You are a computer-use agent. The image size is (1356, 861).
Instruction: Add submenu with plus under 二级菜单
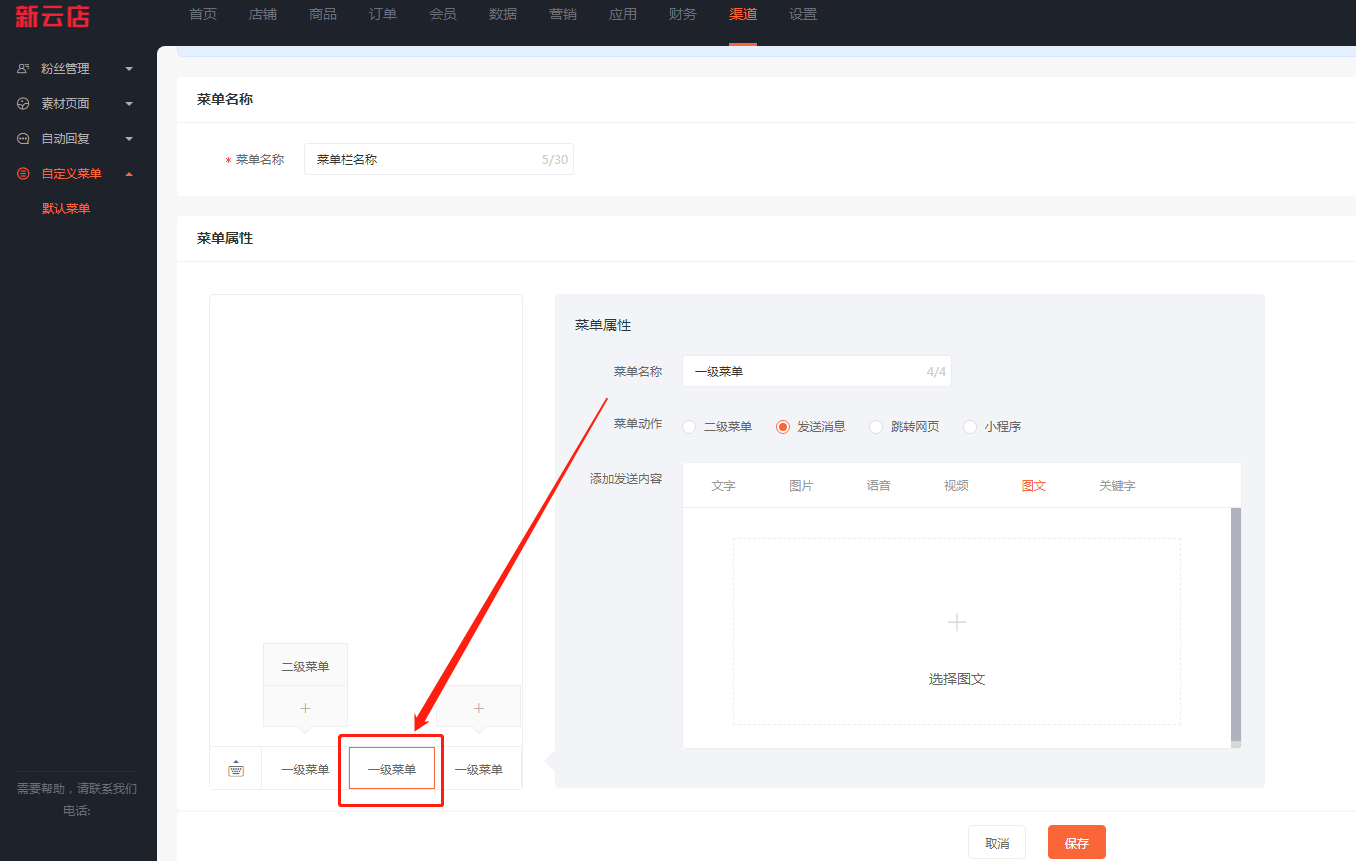[x=305, y=708]
